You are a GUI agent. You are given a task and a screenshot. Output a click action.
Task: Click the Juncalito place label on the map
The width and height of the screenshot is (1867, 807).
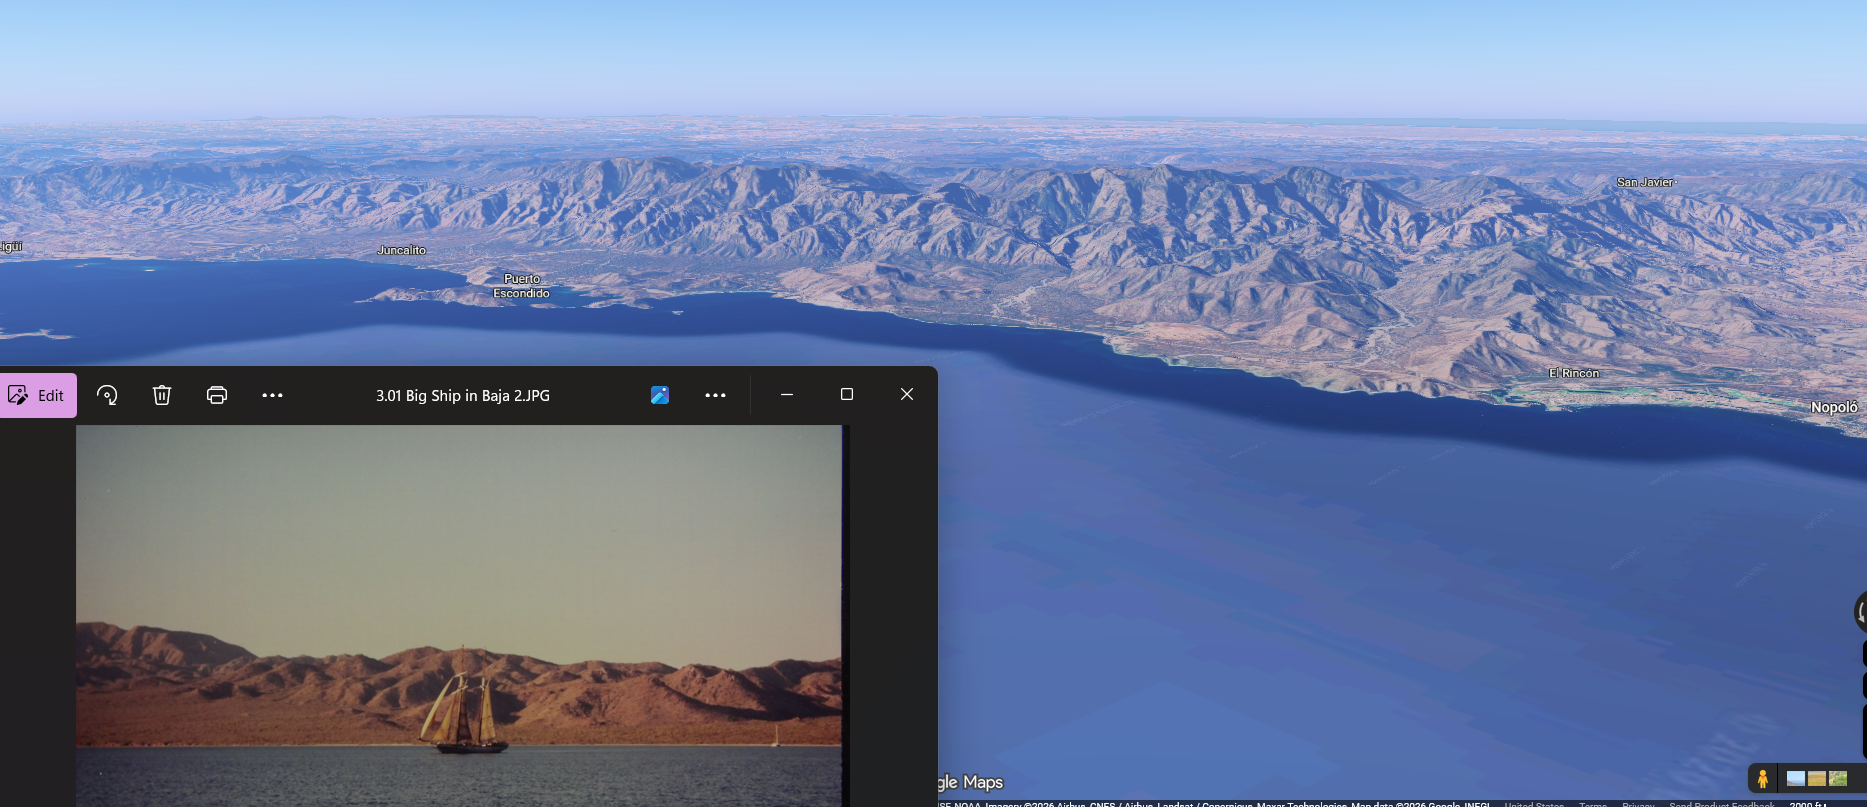(401, 250)
